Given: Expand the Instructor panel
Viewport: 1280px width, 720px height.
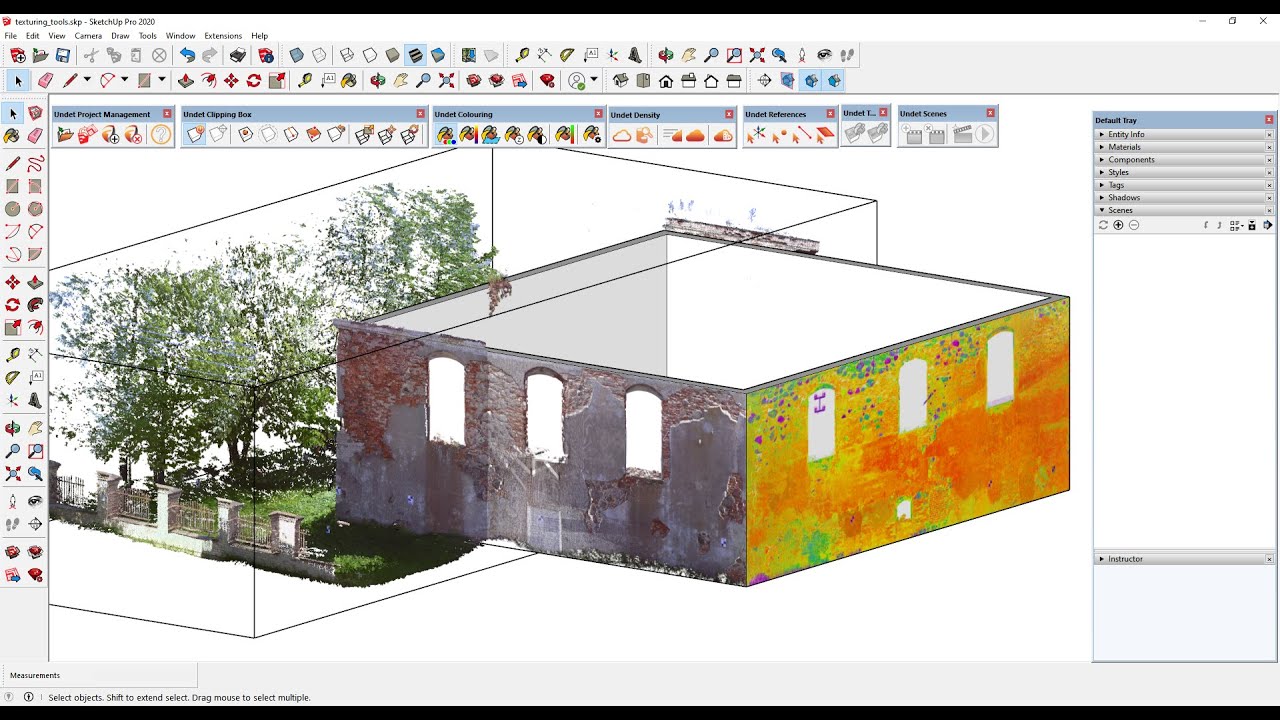Looking at the screenshot, I should tap(1184, 559).
